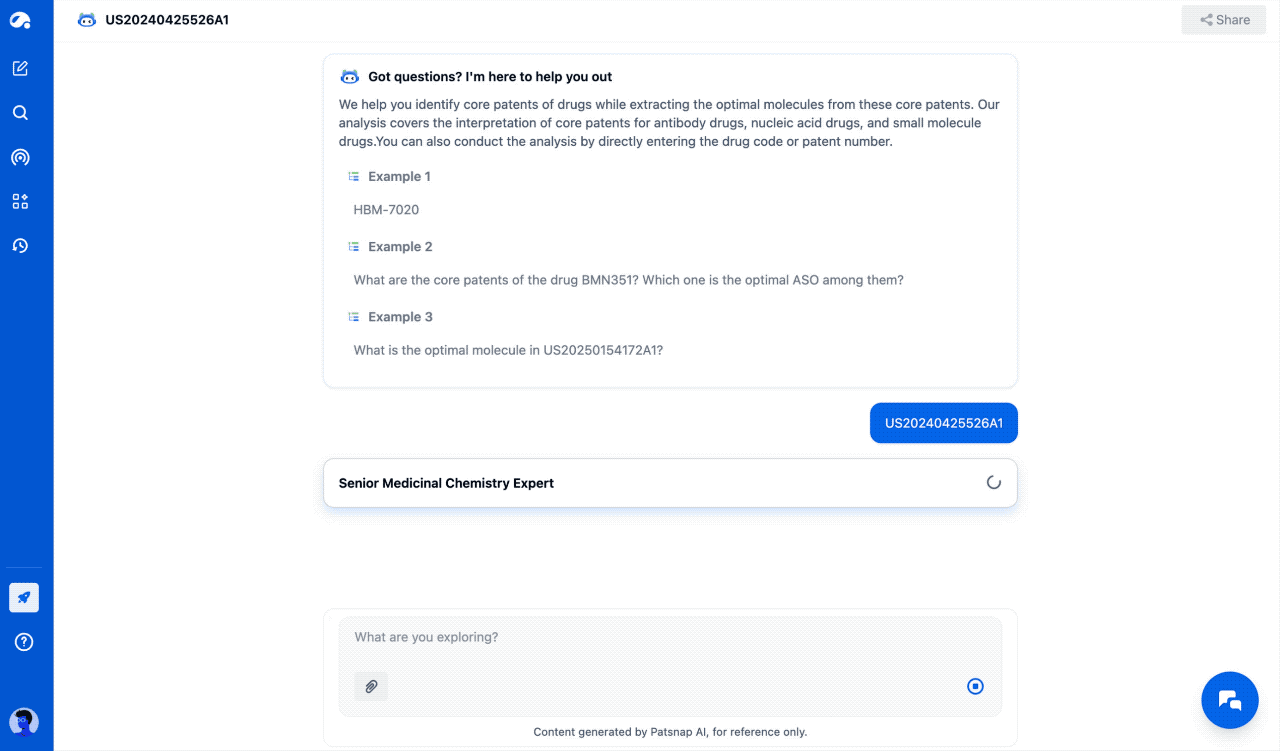The width and height of the screenshot is (1280, 751).
Task: Click the user avatar at bottom left
Action: 23,722
